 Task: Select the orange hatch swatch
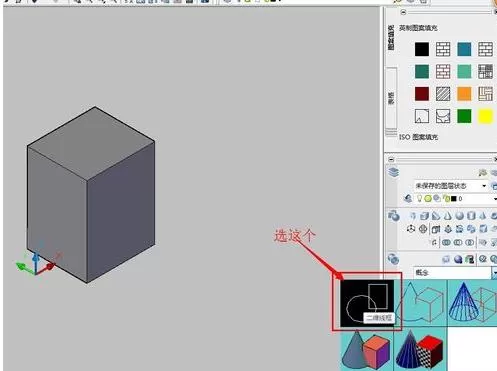coord(464,94)
